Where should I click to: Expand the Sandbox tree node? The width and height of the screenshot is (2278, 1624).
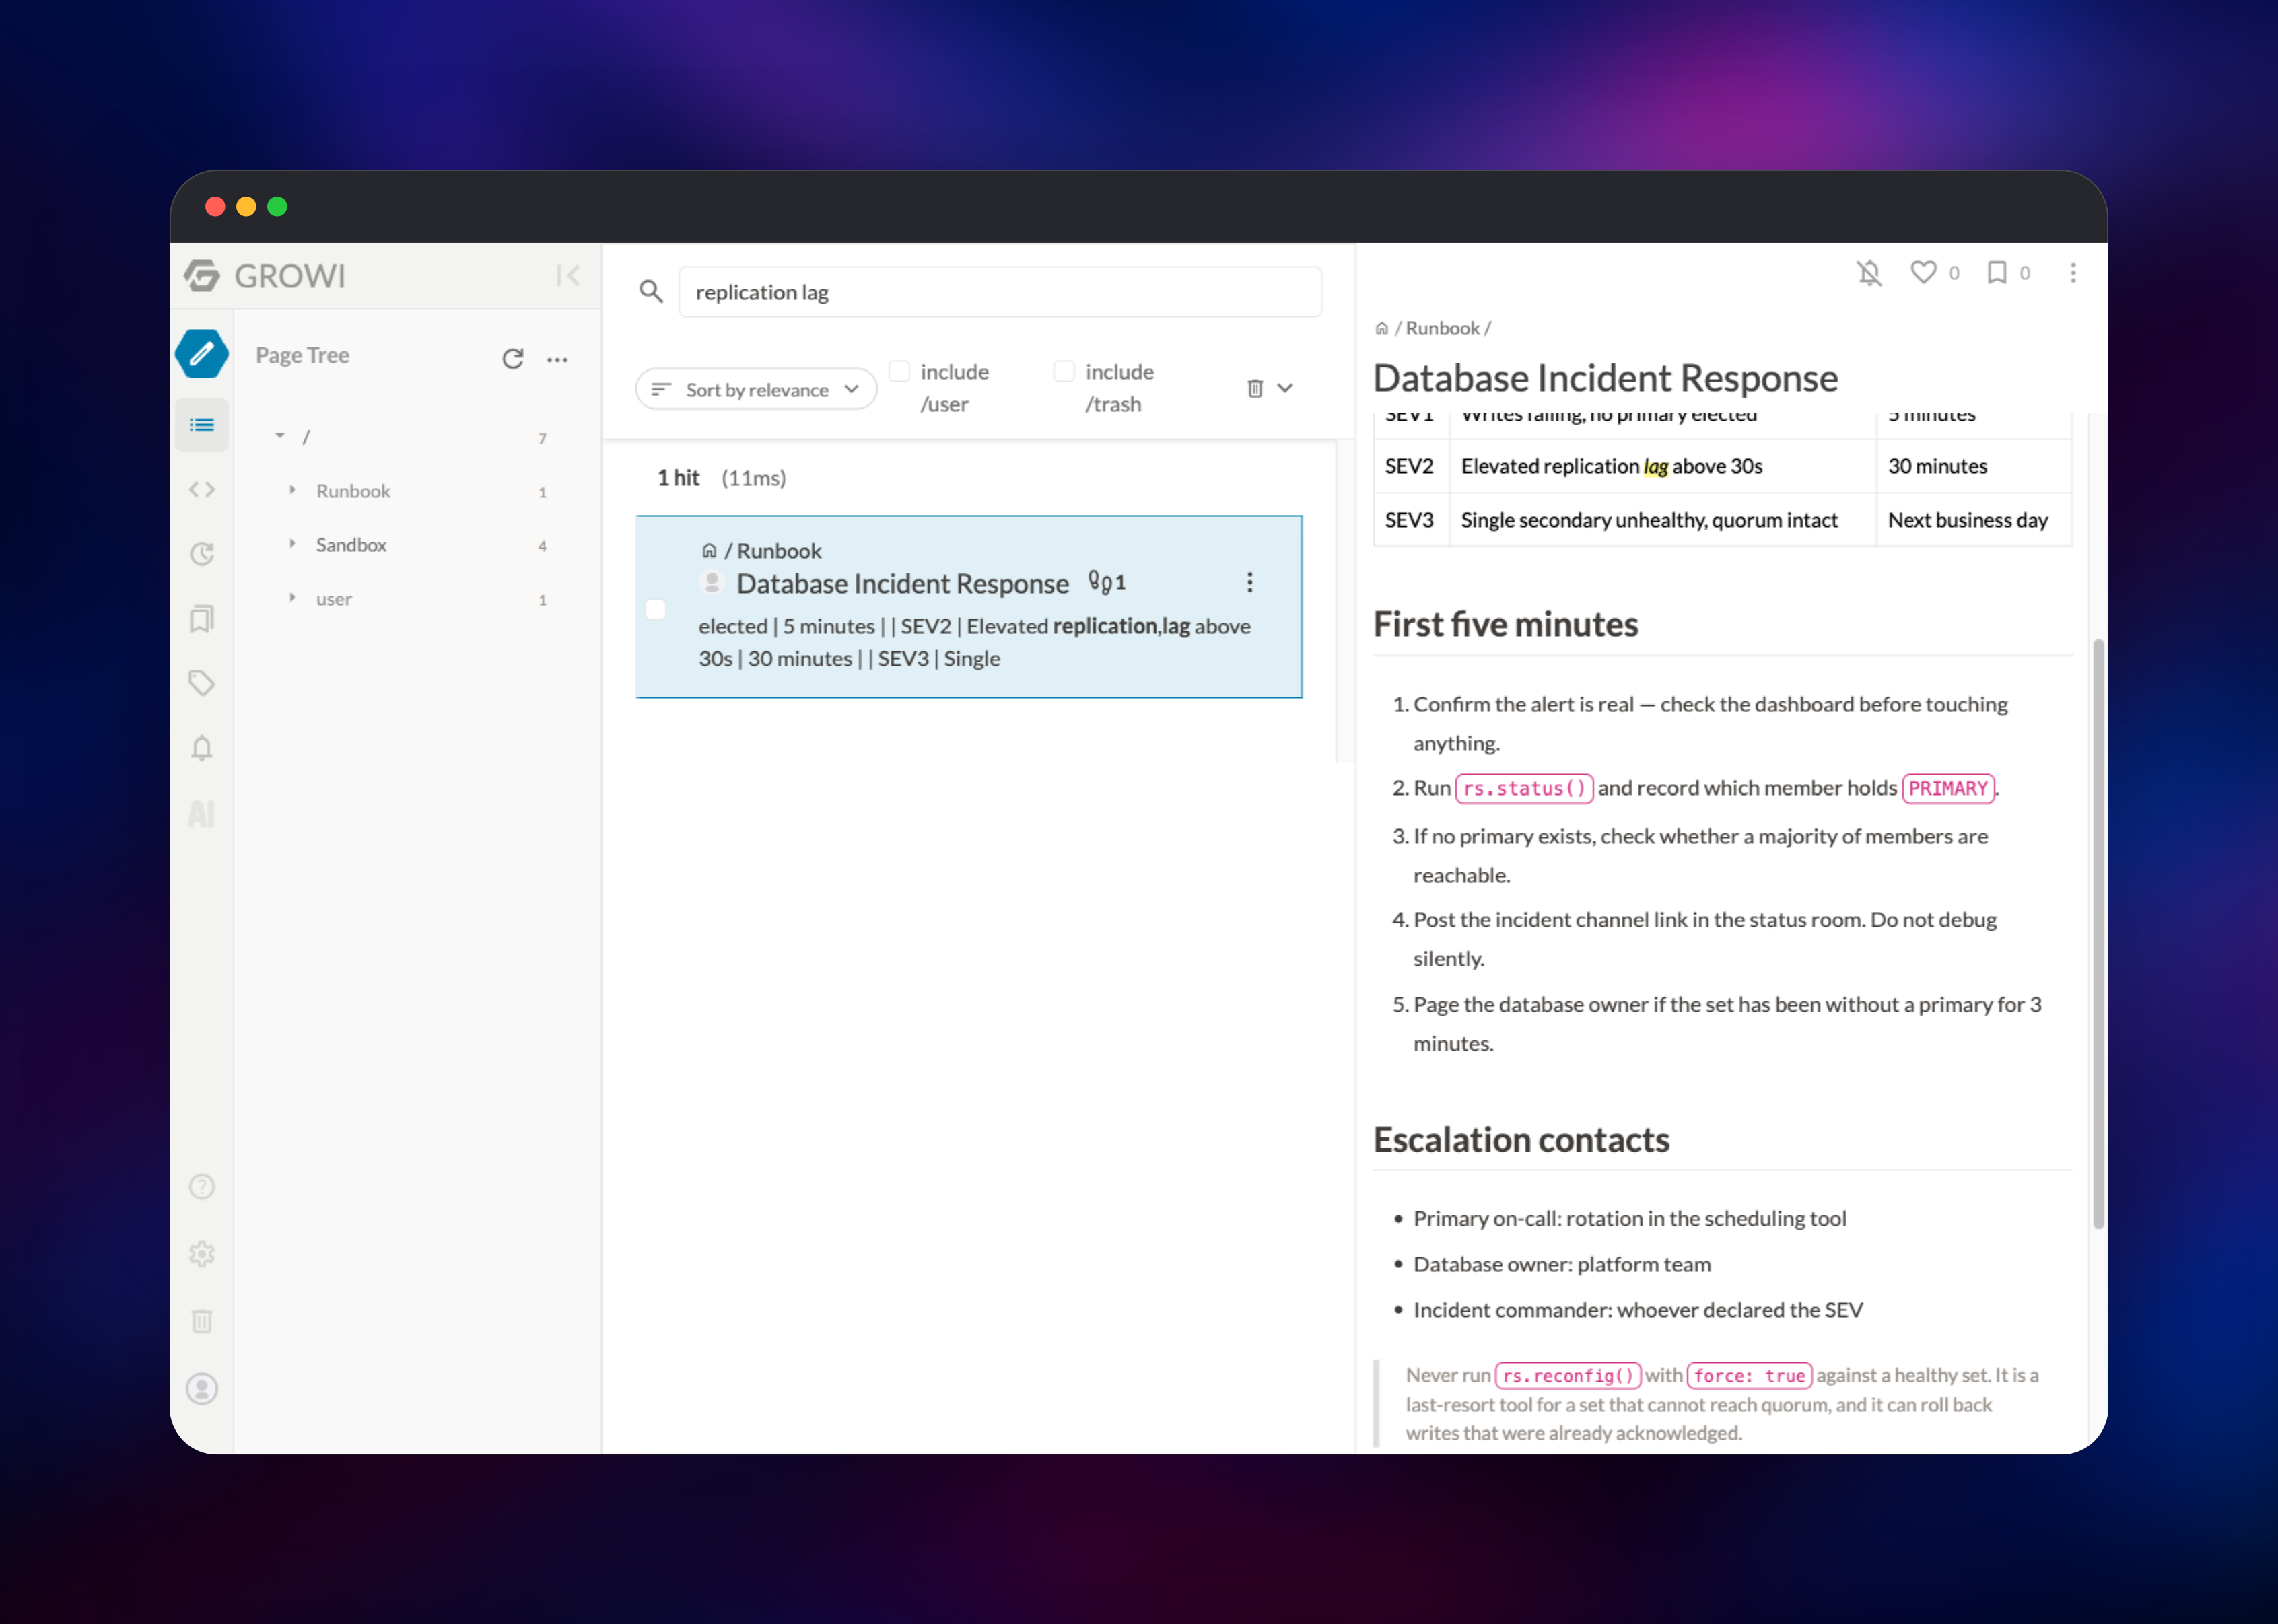point(292,544)
